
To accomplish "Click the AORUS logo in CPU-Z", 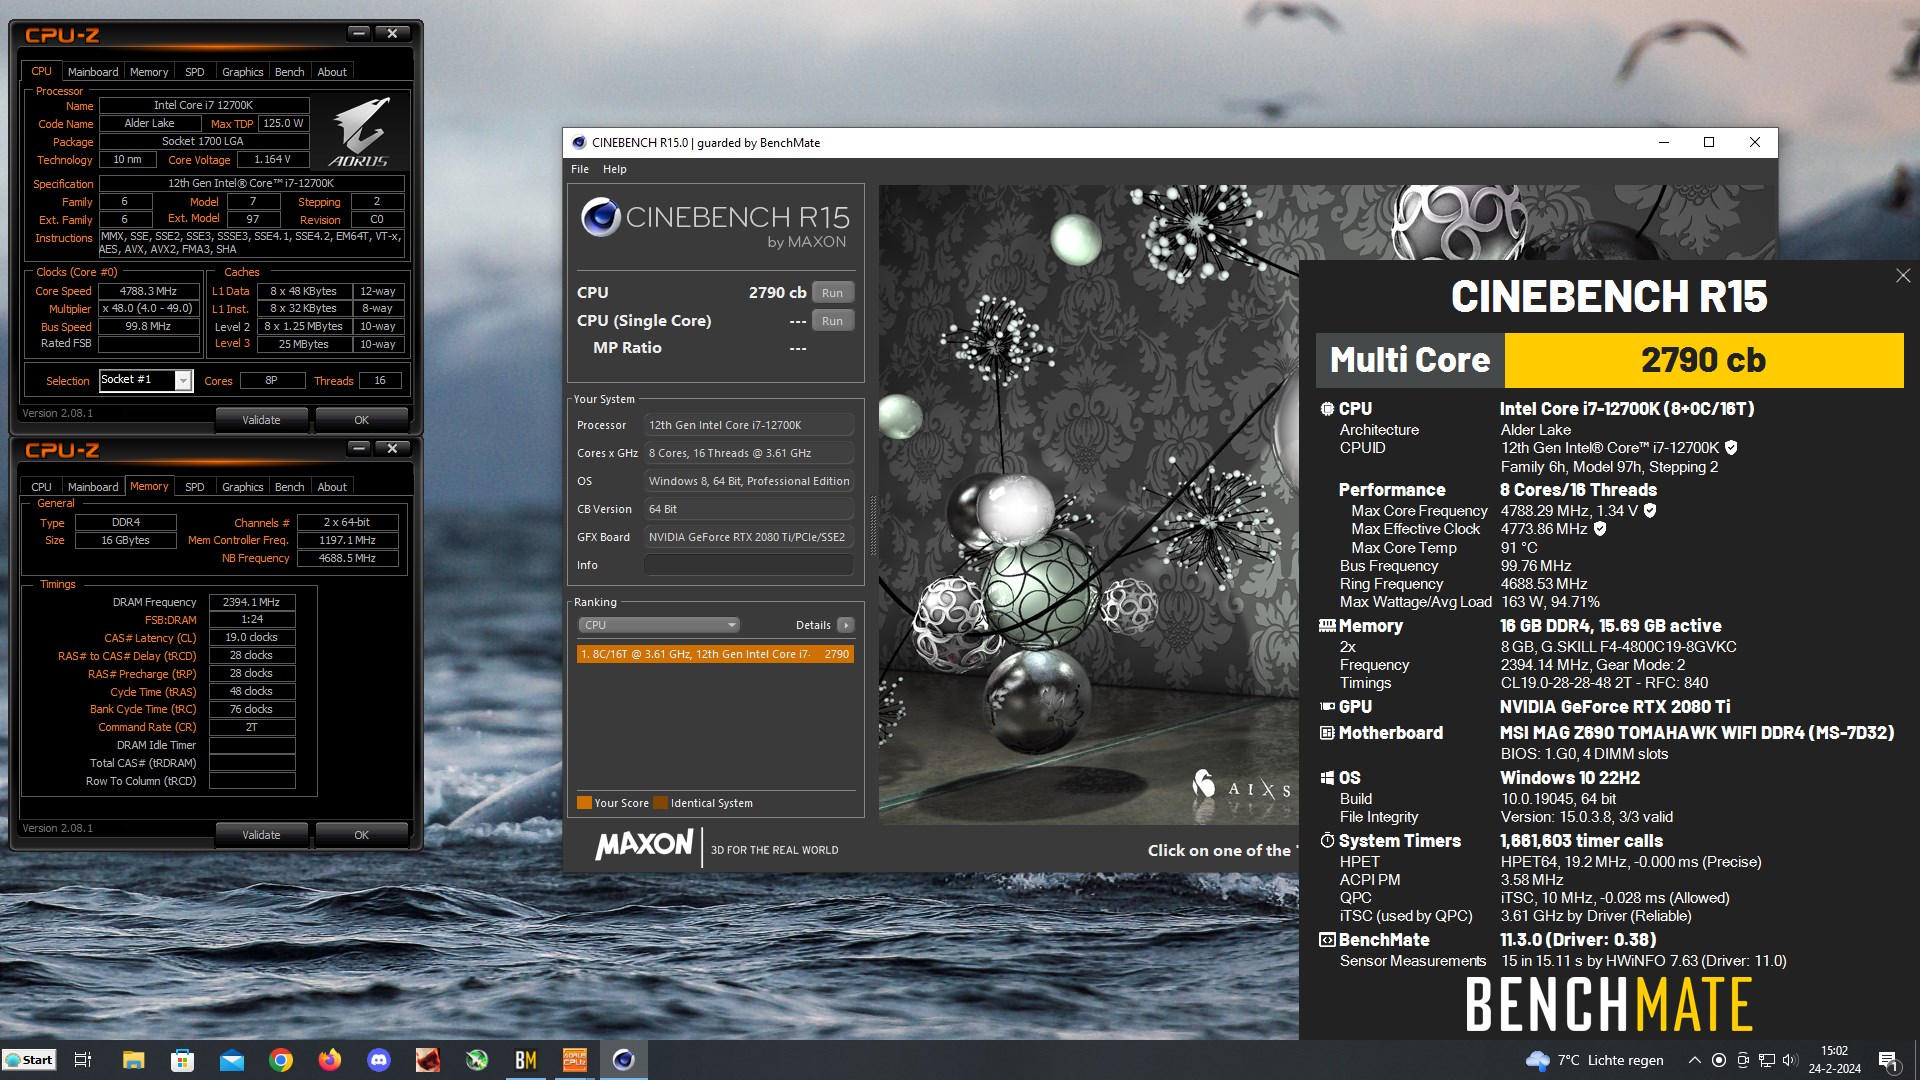I will (359, 131).
